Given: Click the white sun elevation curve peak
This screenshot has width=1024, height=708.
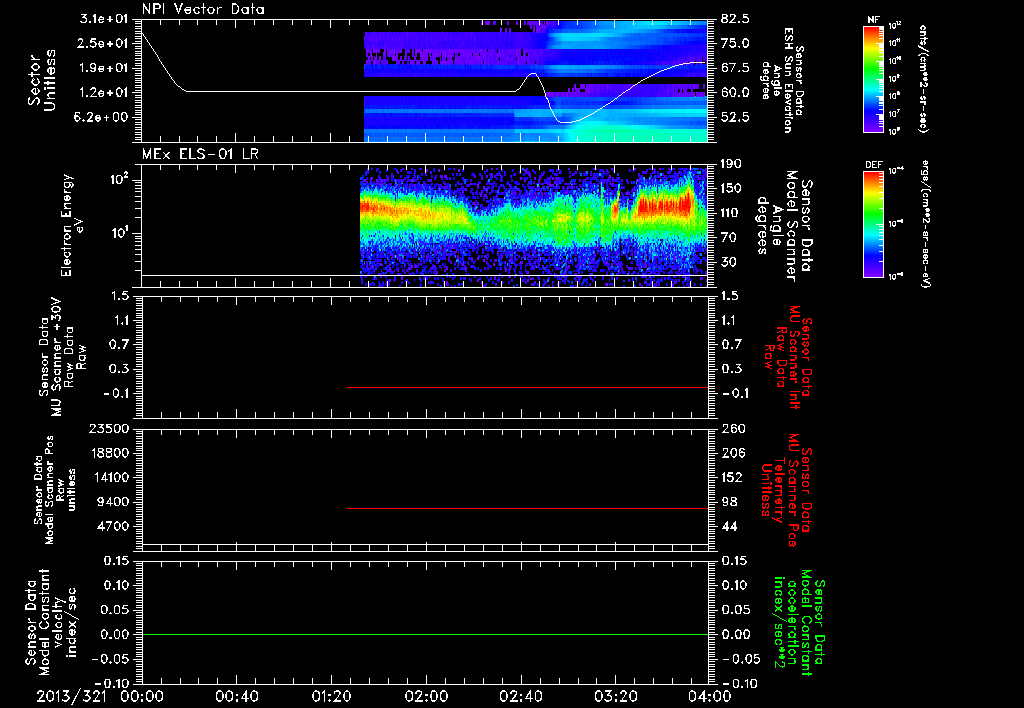Looking at the screenshot, I should 533,74.
